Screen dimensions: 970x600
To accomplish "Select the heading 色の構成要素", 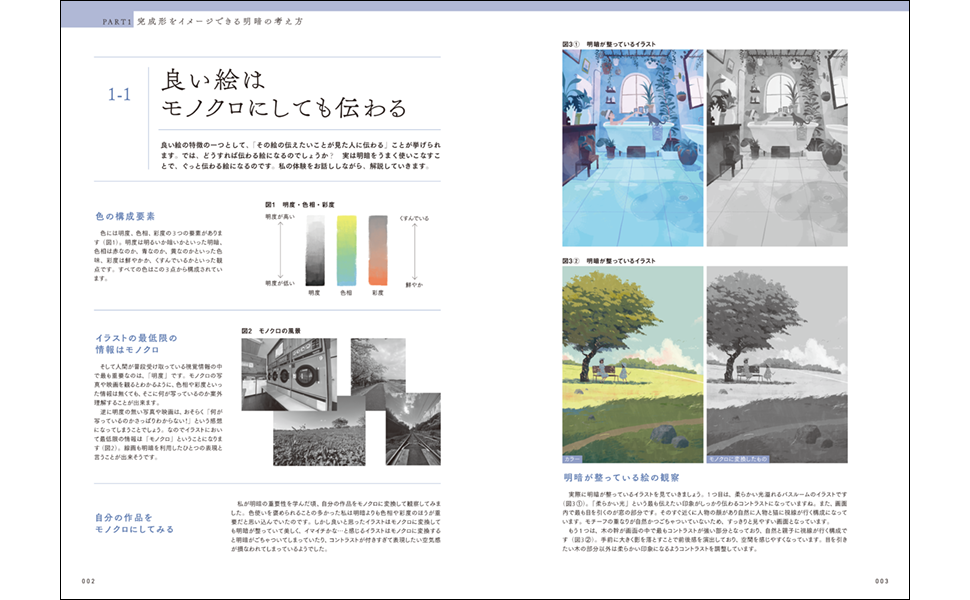I will click(125, 216).
